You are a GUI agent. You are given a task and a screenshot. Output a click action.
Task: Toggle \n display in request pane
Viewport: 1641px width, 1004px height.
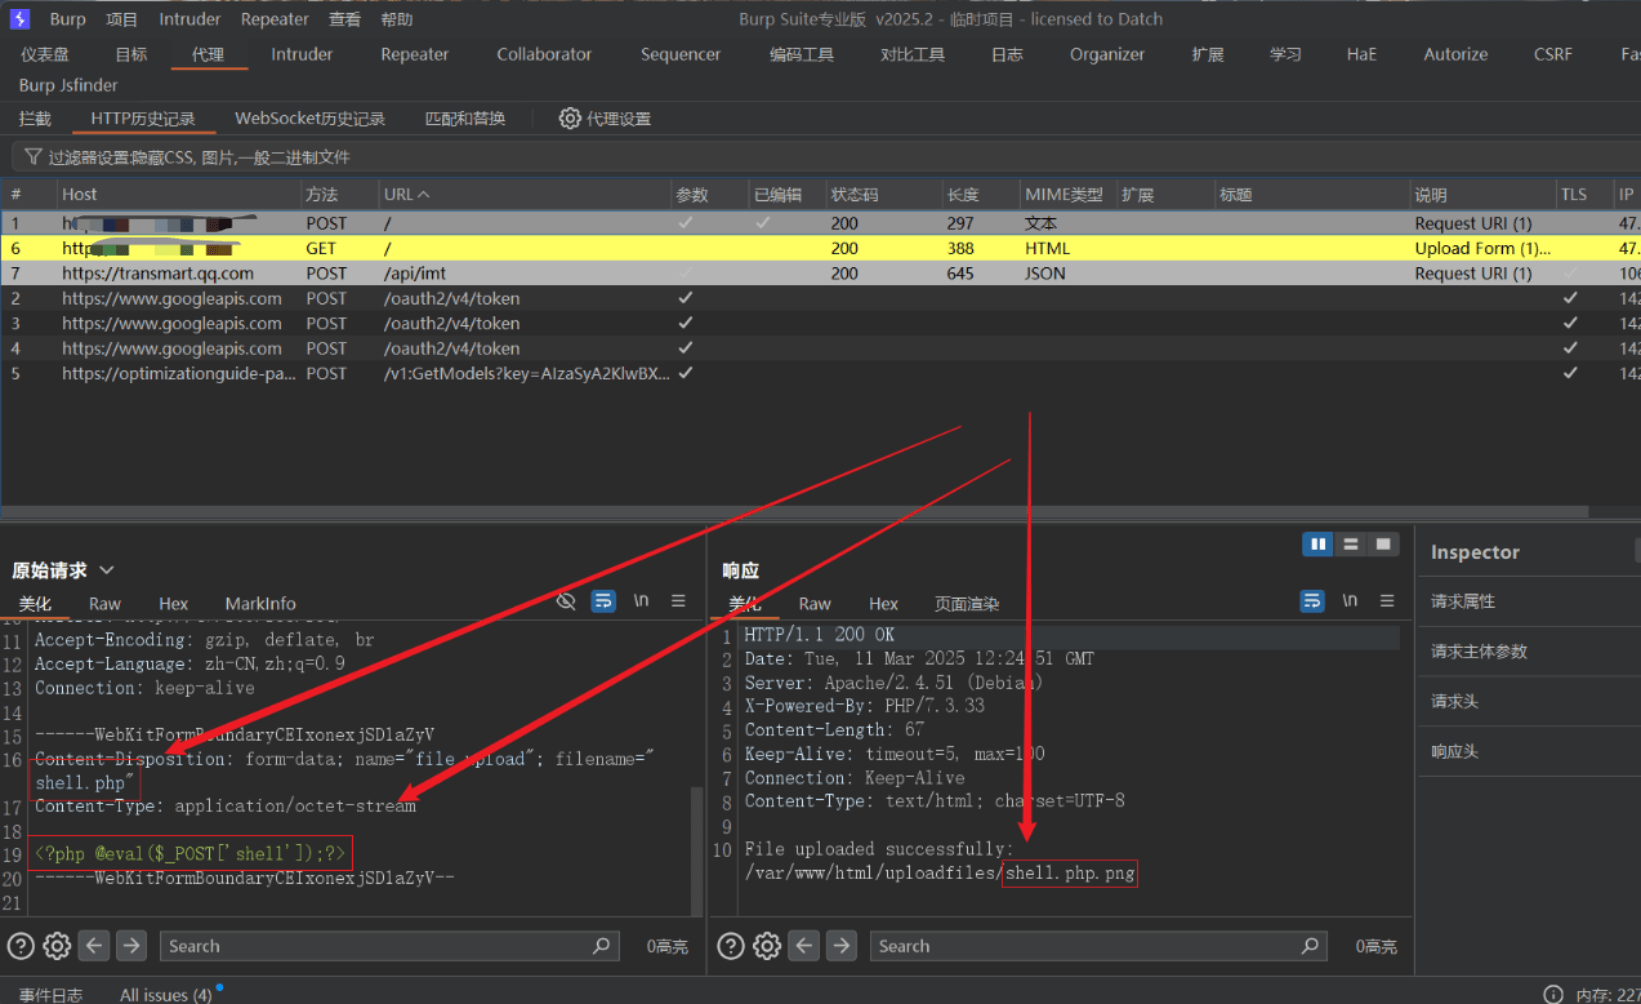(x=641, y=600)
